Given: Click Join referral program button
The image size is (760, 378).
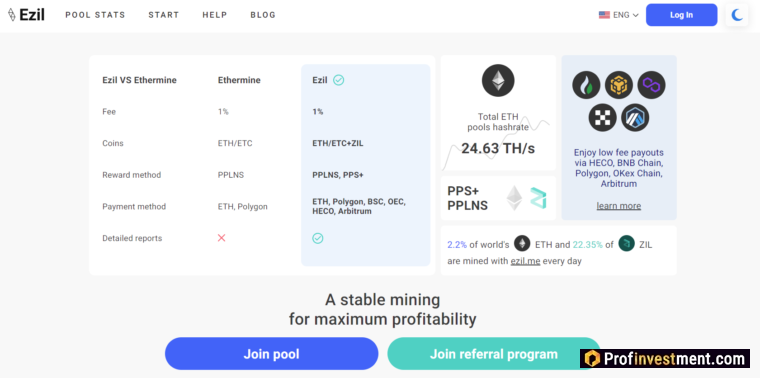Looking at the screenshot, I should (x=493, y=354).
